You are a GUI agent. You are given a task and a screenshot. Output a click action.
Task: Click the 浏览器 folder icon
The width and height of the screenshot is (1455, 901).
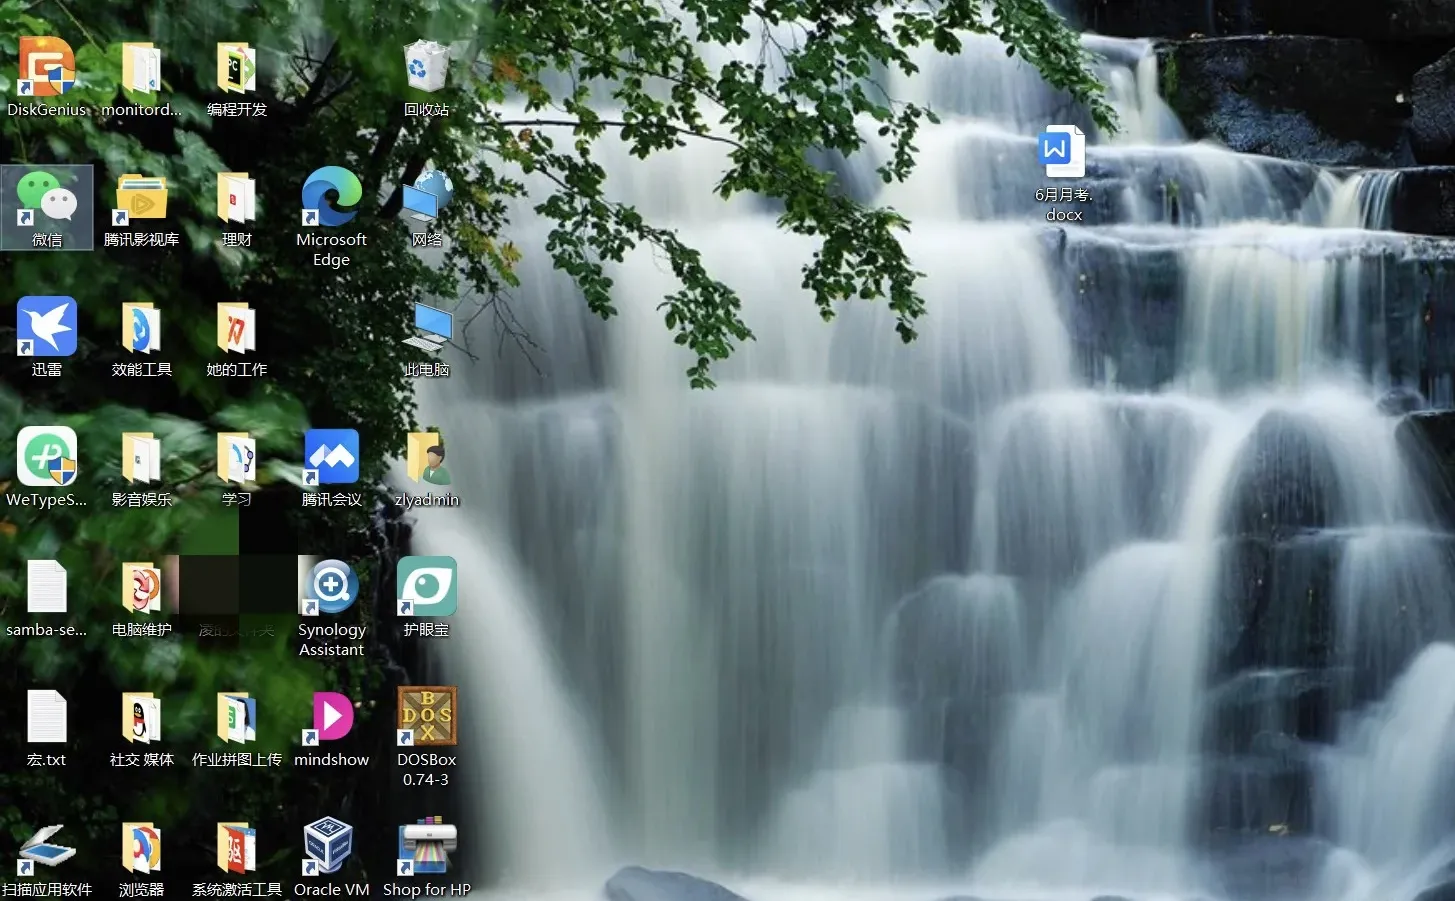coord(141,848)
